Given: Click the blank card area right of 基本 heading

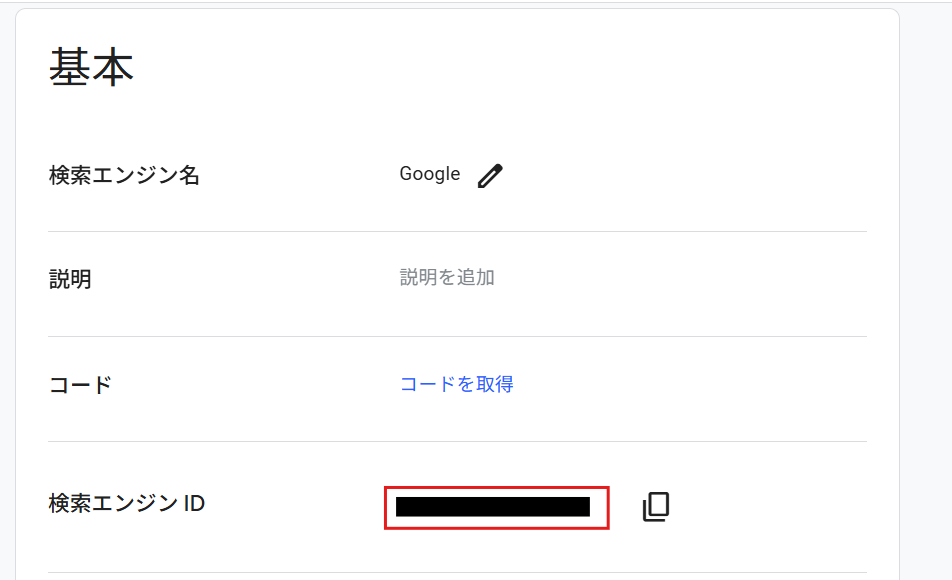Looking at the screenshot, I should tap(500, 69).
